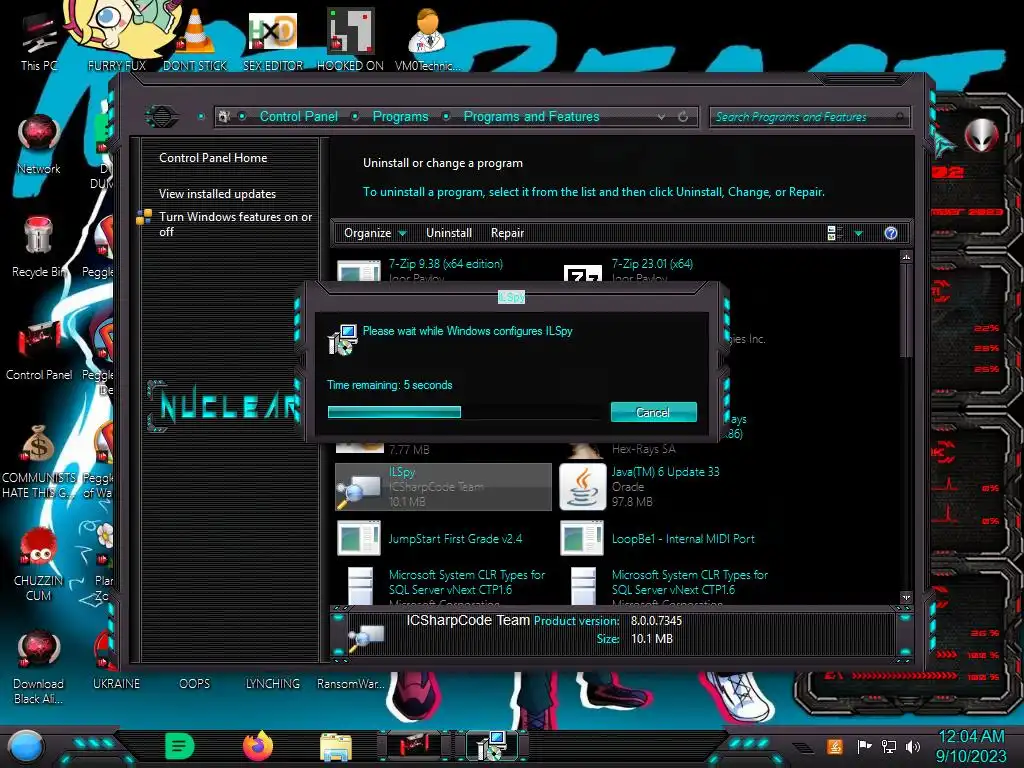The height and width of the screenshot is (768, 1024).
Task: Go to Control Panel breadcrumb
Action: [299, 117]
